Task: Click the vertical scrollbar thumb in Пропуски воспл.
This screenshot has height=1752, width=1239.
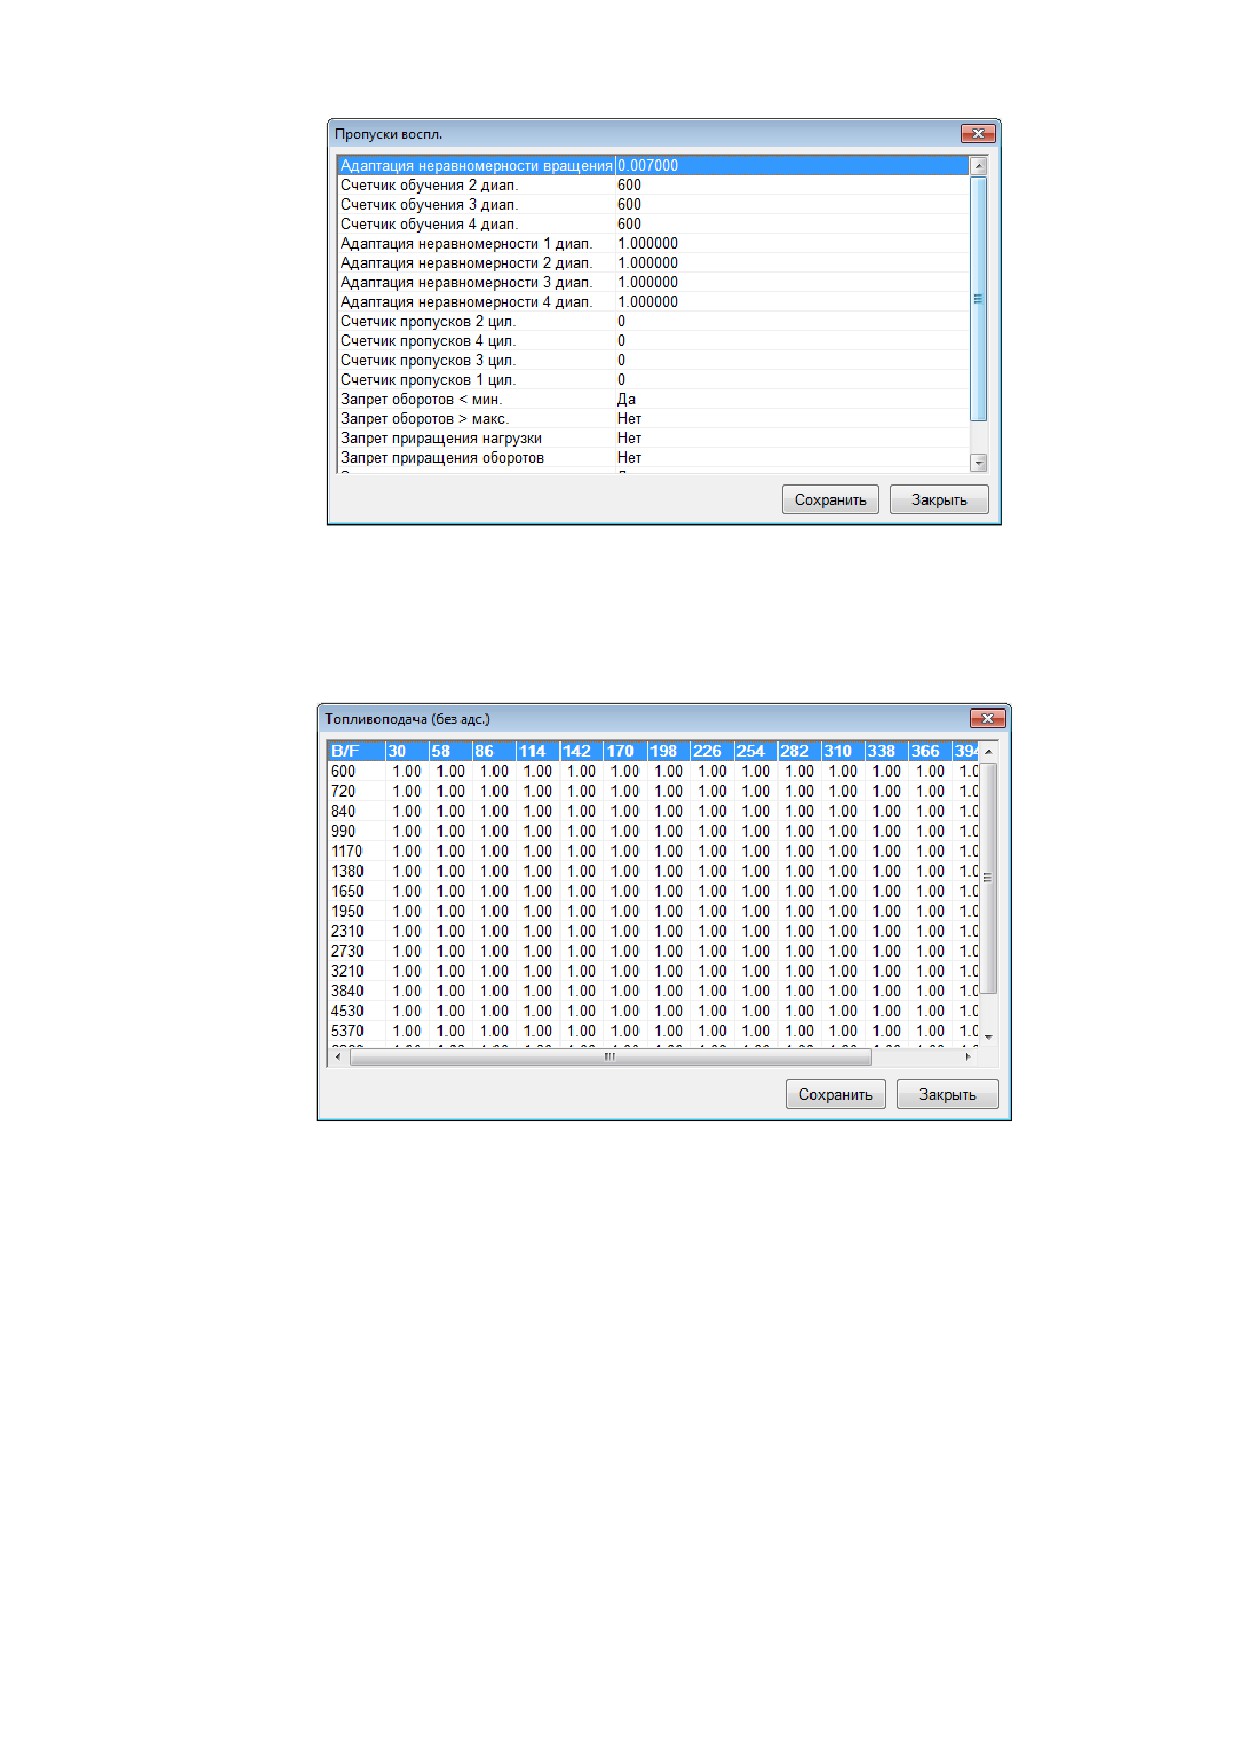Action: (979, 298)
